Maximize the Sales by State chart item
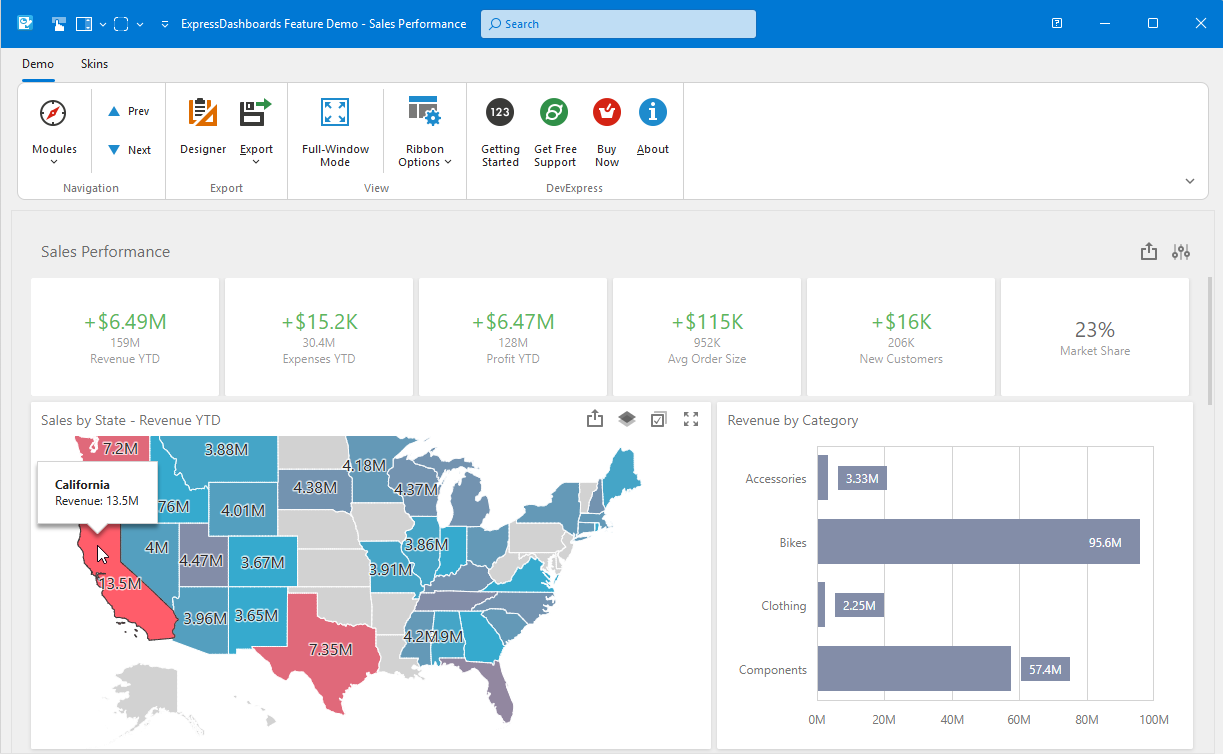This screenshot has width=1223, height=754. click(x=691, y=419)
